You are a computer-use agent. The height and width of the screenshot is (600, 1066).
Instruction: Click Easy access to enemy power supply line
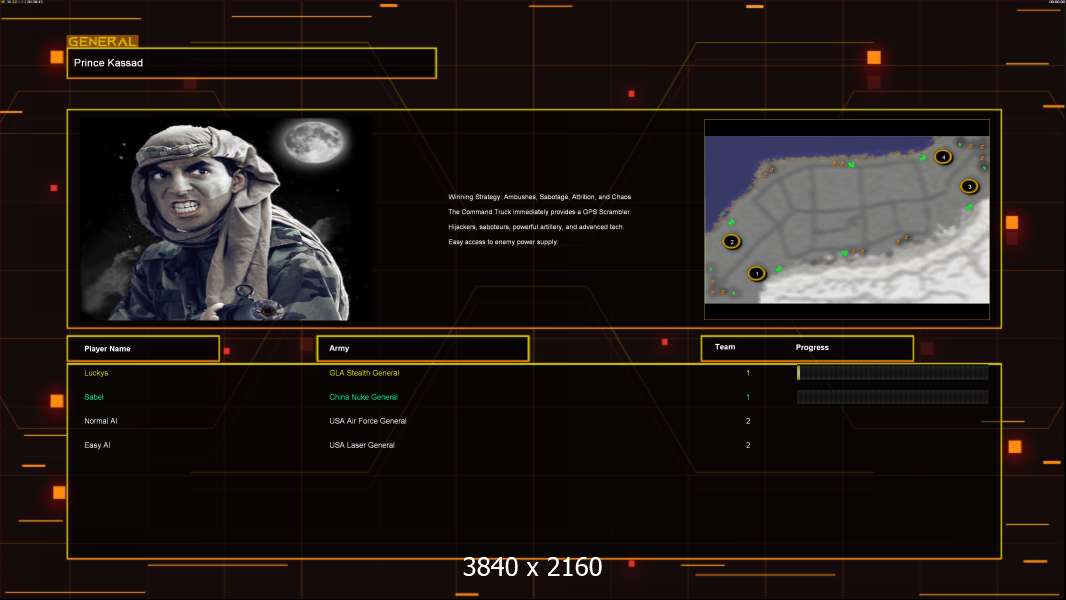pyautogui.click(x=503, y=242)
